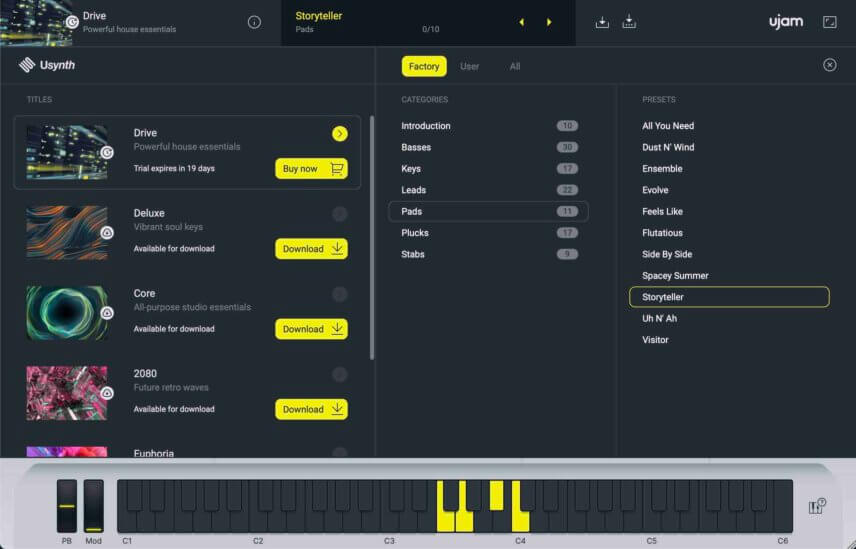Click Buy now for Drive
This screenshot has width=856, height=549.
point(311,169)
